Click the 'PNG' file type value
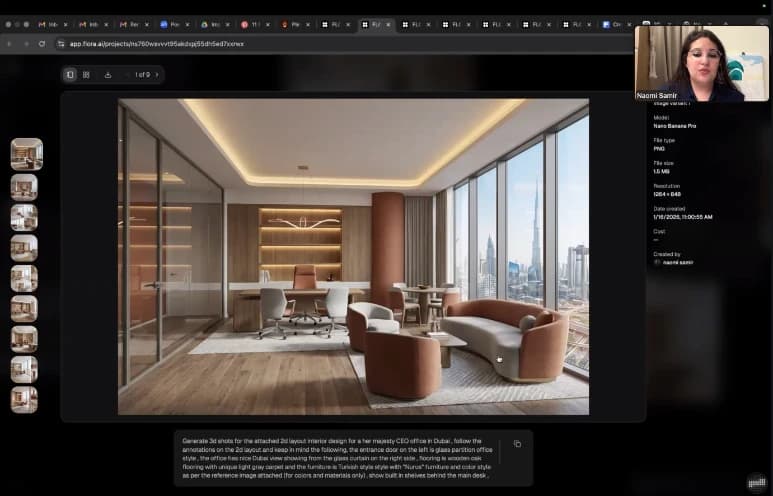 click(659, 149)
